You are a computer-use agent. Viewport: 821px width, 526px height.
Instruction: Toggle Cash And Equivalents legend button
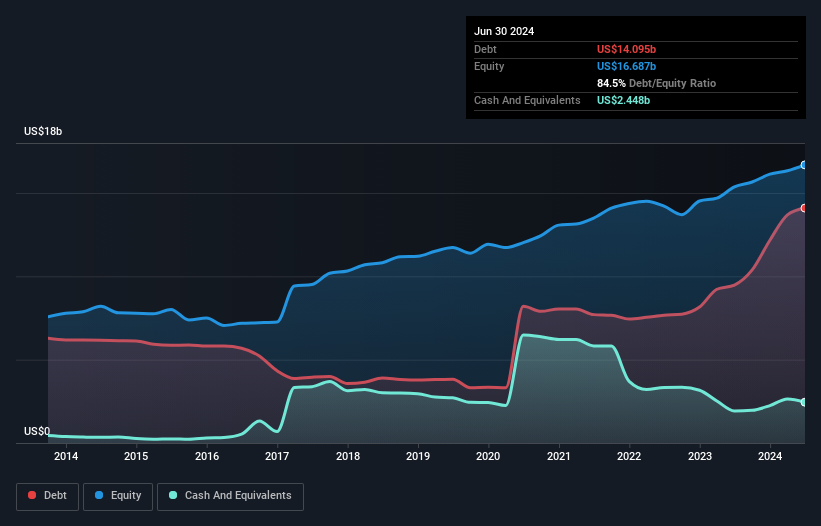pyautogui.click(x=230, y=496)
